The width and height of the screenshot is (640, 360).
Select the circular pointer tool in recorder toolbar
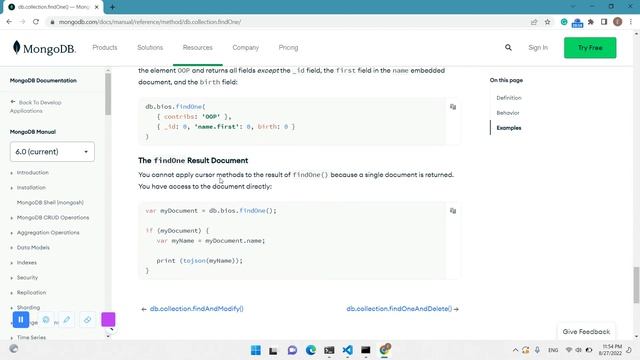pyautogui.click(x=46, y=320)
